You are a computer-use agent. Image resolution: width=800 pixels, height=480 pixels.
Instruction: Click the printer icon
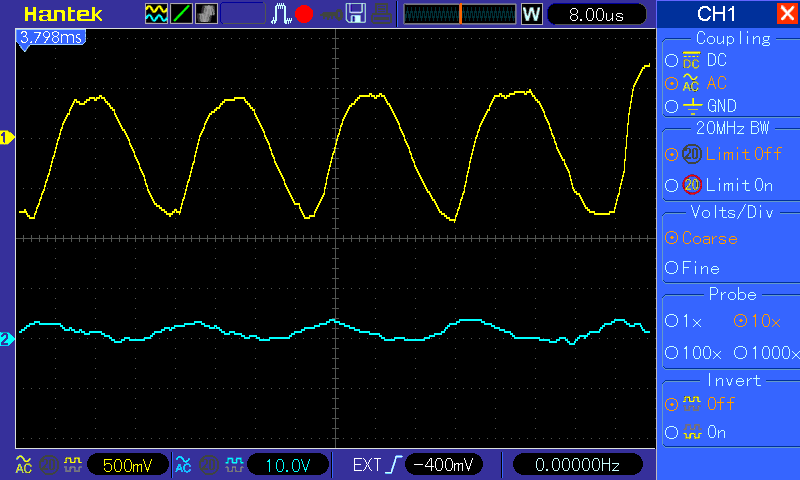point(381,14)
